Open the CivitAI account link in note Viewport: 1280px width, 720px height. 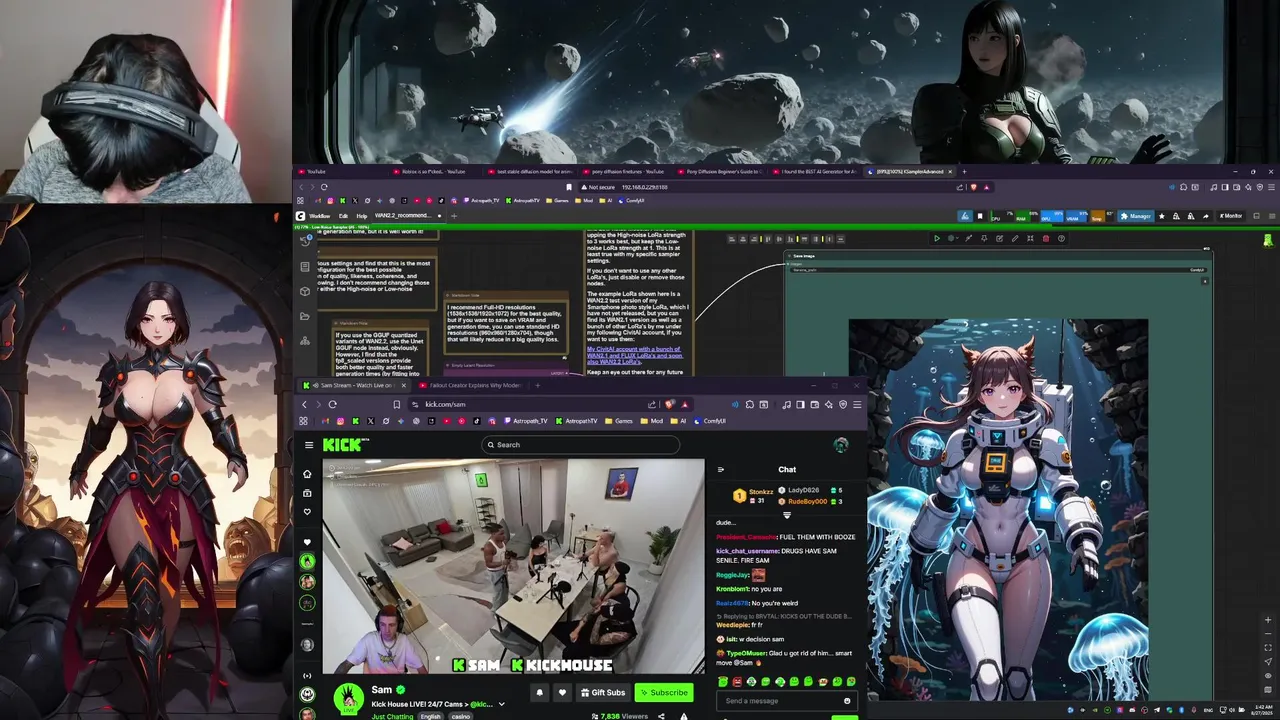coord(634,354)
